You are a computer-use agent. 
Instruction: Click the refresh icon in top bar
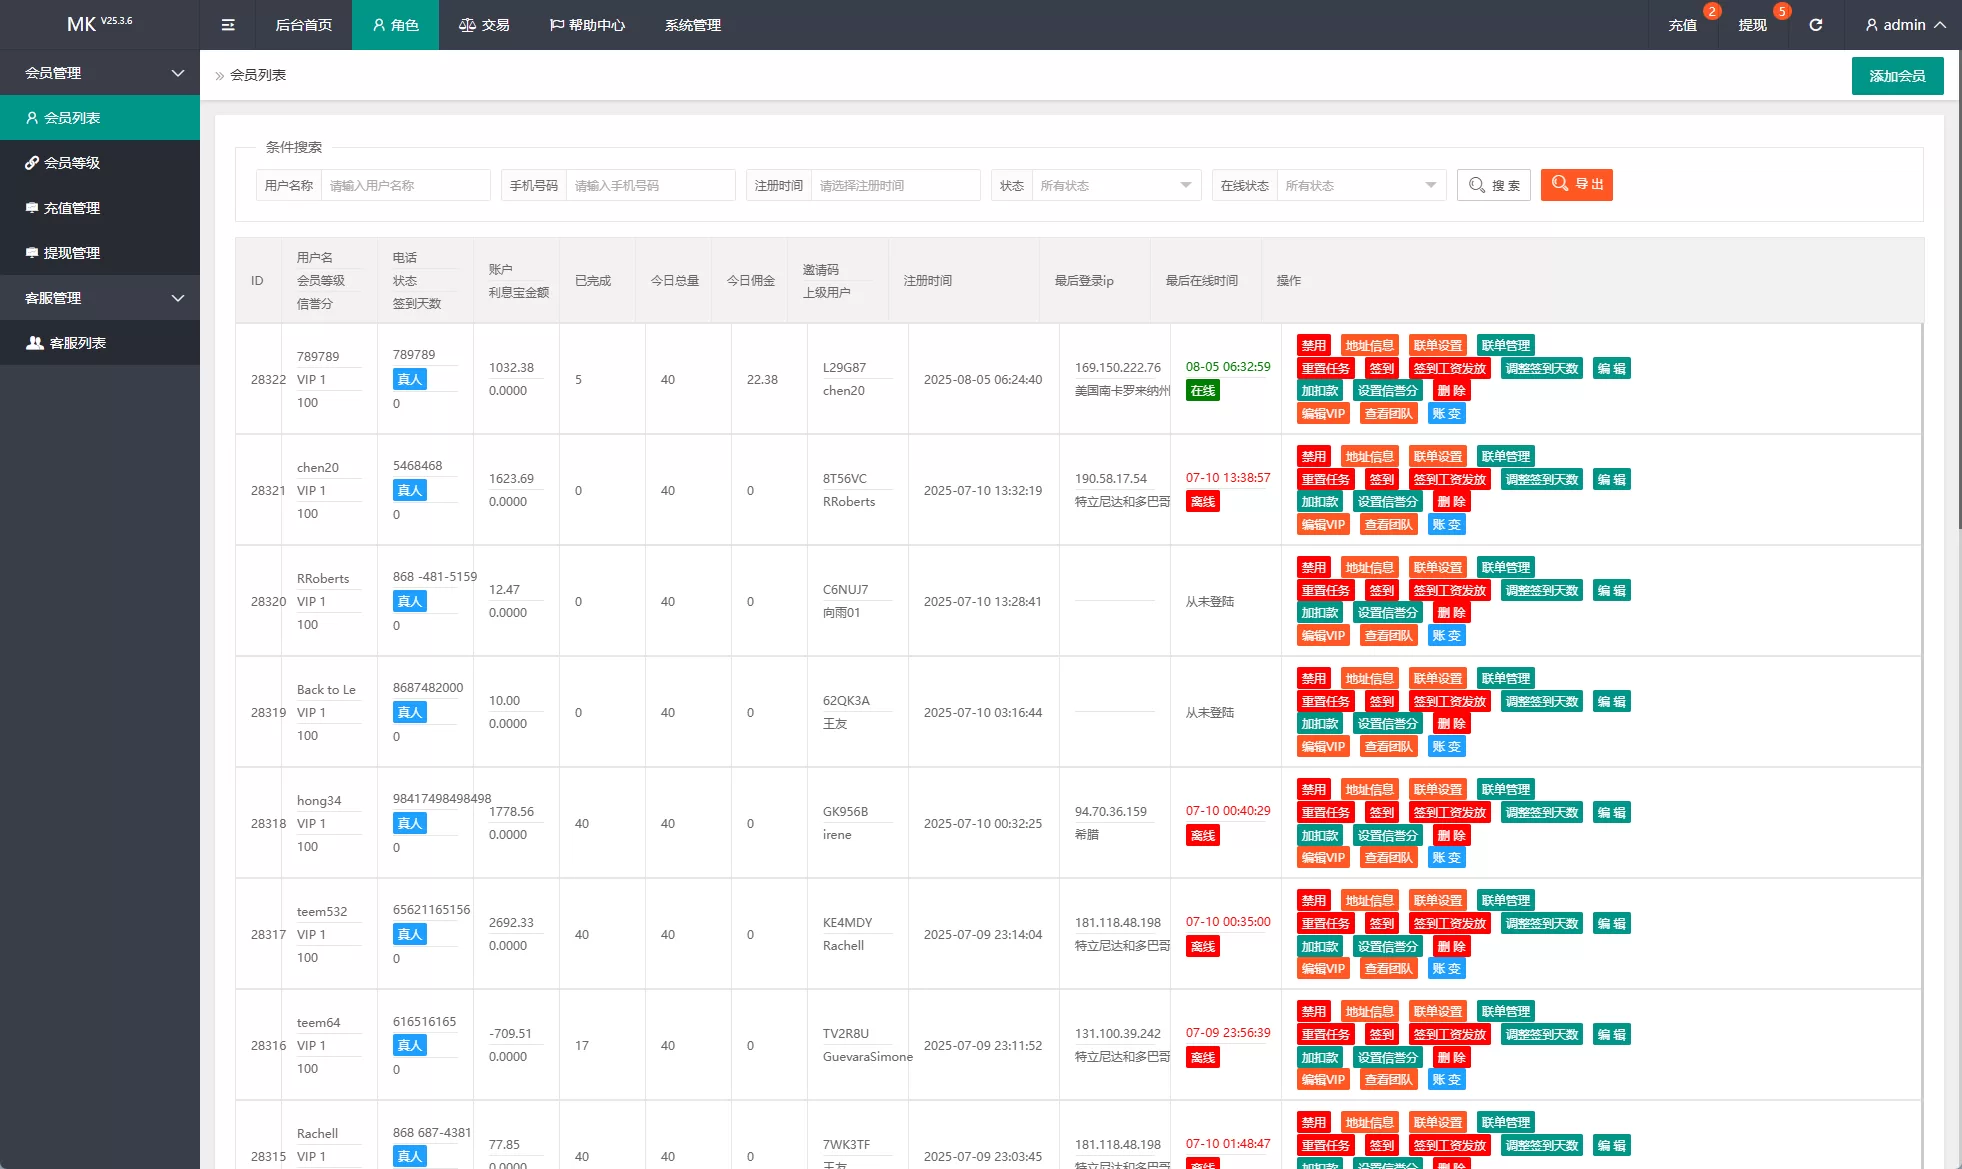click(x=1815, y=25)
